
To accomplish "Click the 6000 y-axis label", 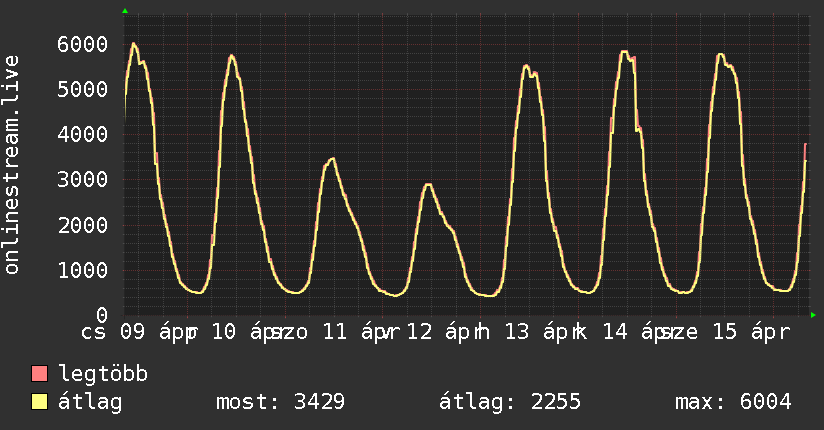I will click(83, 44).
